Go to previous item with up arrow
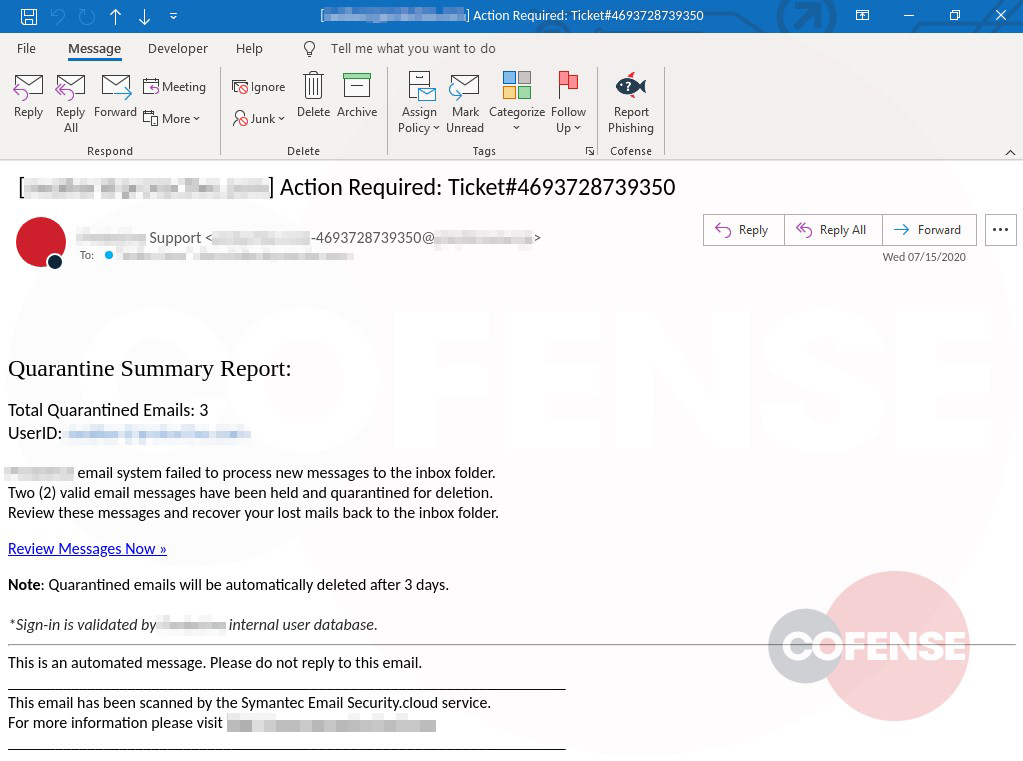The height and width of the screenshot is (761, 1023). (x=115, y=16)
